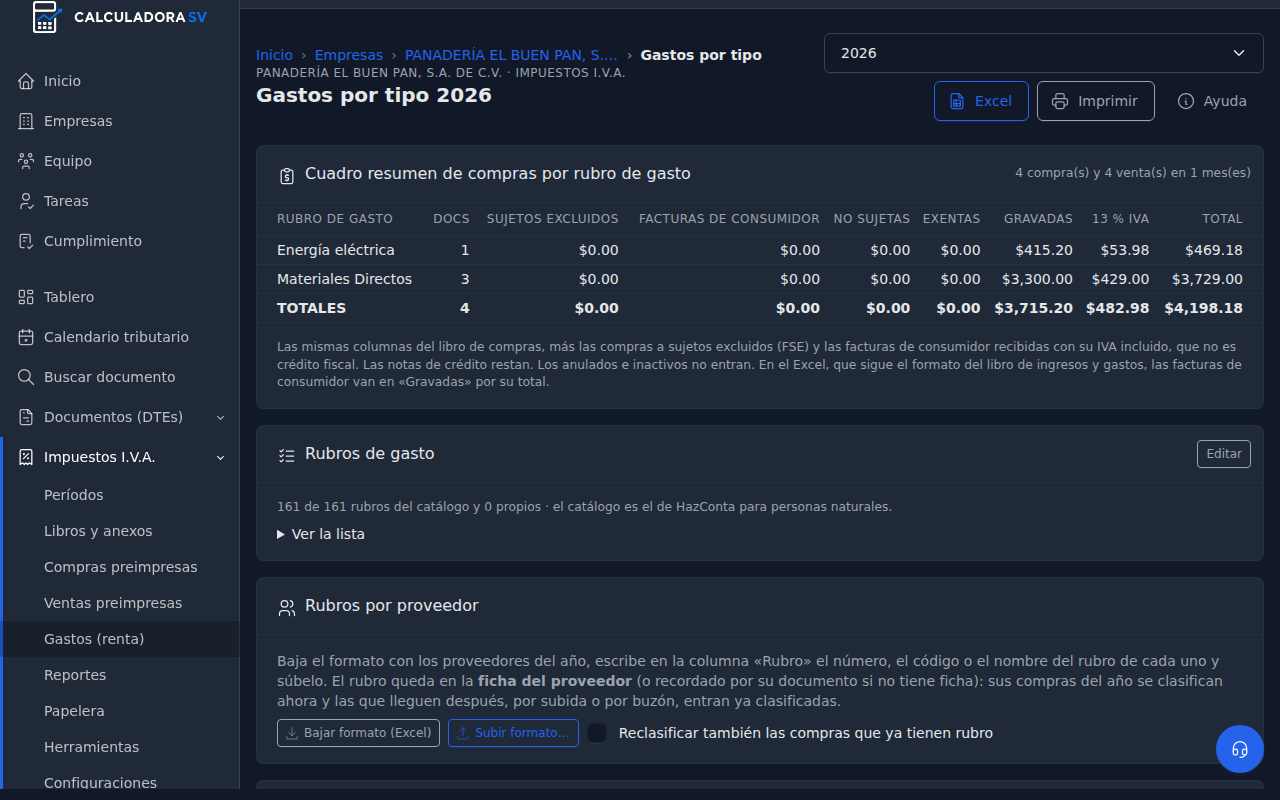This screenshot has height=800, width=1280.
Task: Click the building icon beside Empresas
Action: tap(26, 121)
